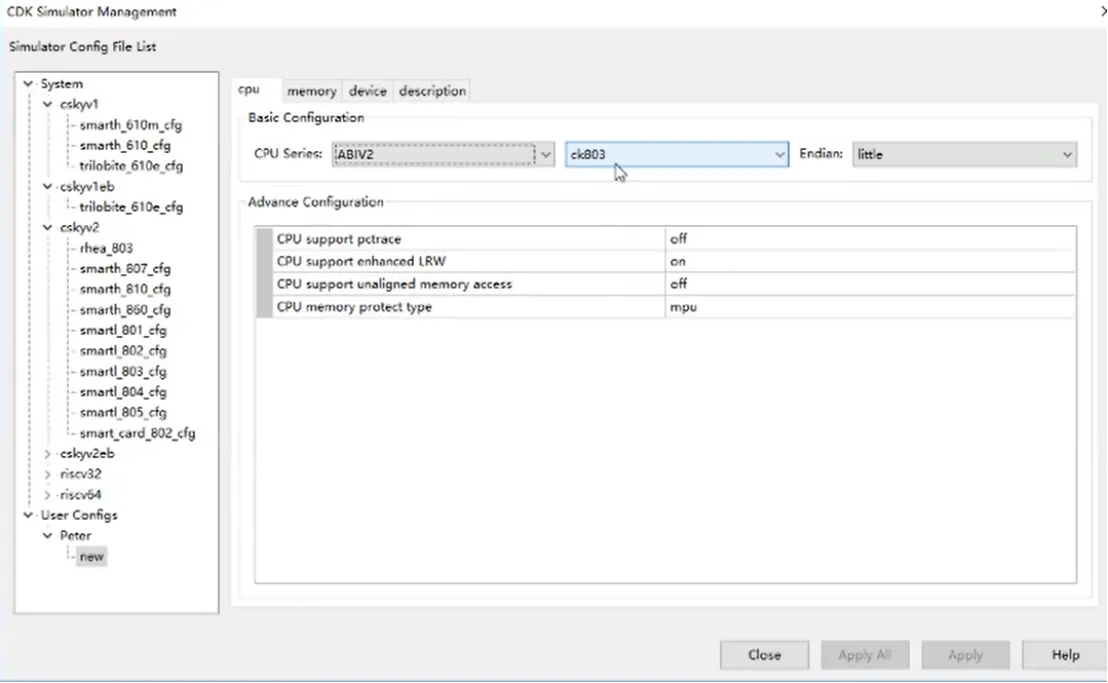Open the CPU Series ABIV2 dropdown
1108x683 pixels.
pos(443,155)
